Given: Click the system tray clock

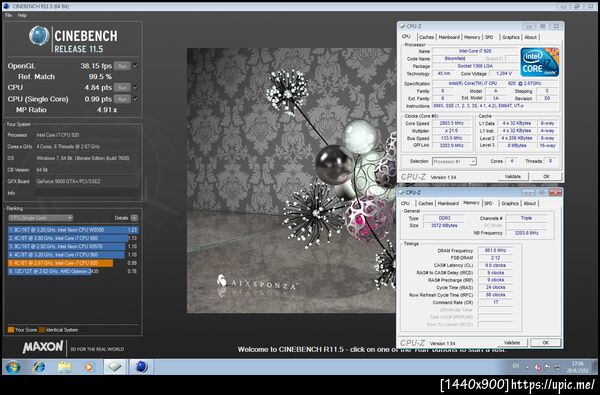Looking at the screenshot, I should 577,367.
